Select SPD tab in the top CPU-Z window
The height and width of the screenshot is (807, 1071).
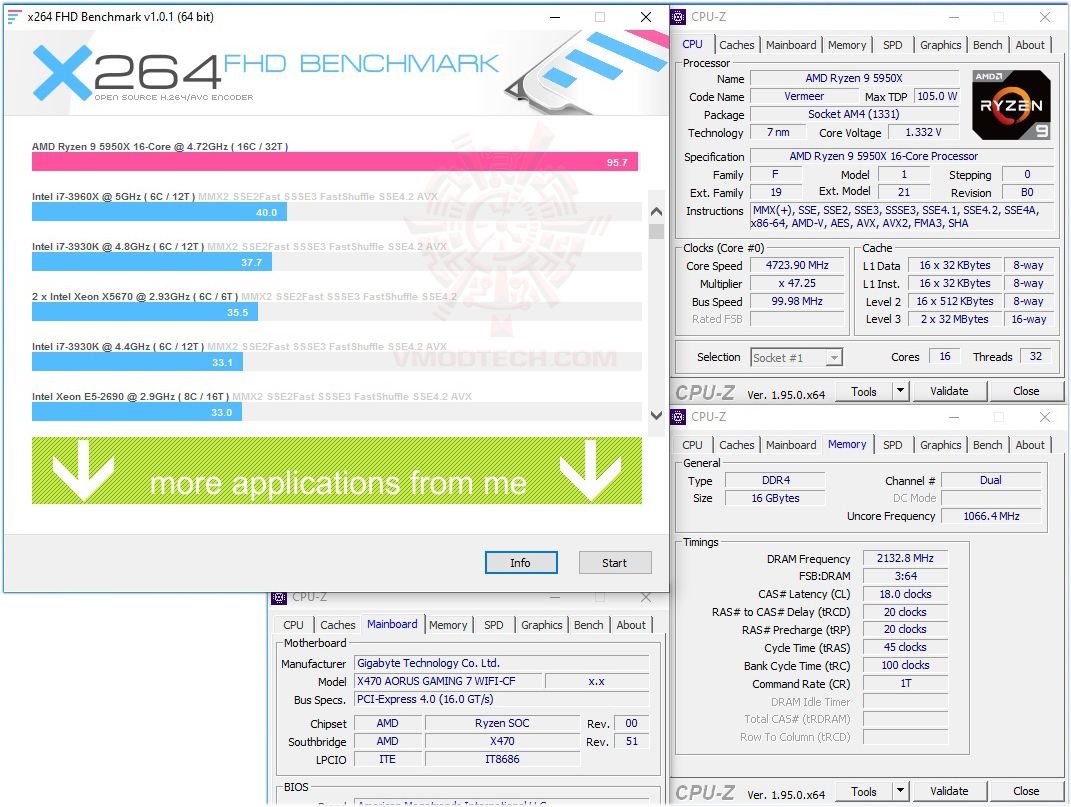[x=892, y=45]
